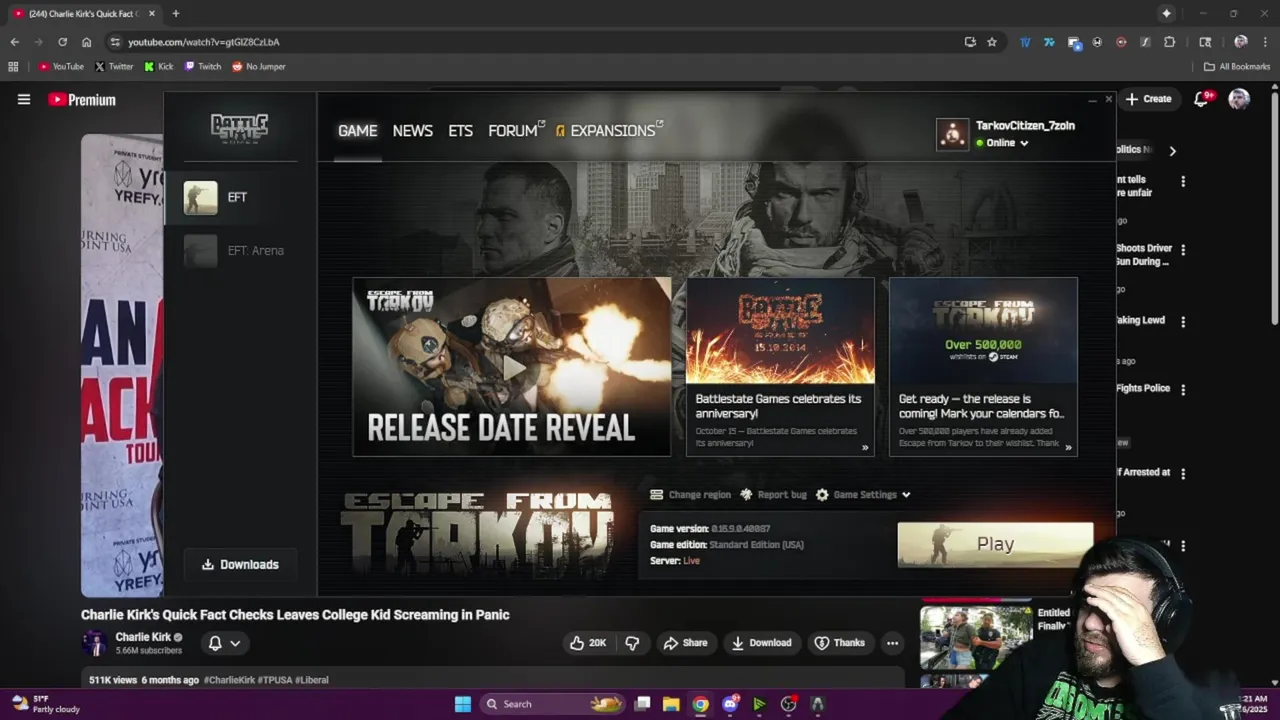Minimize the Battlestate launcher window
The height and width of the screenshot is (720, 1280).
(1092, 100)
